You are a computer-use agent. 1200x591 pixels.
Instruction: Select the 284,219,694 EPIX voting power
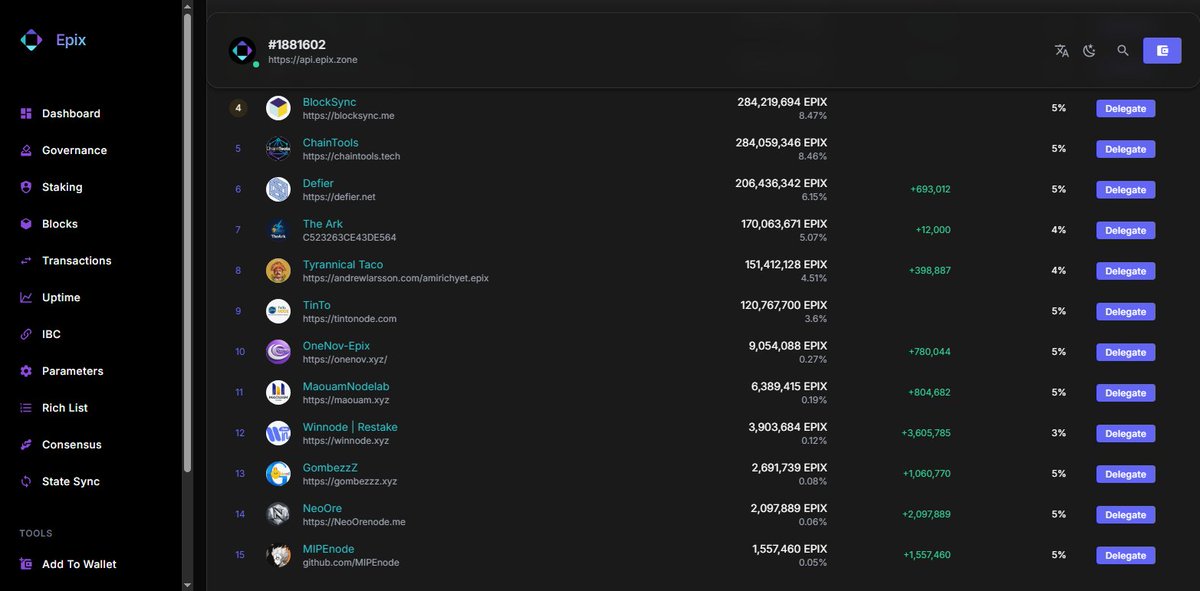[x=782, y=102]
